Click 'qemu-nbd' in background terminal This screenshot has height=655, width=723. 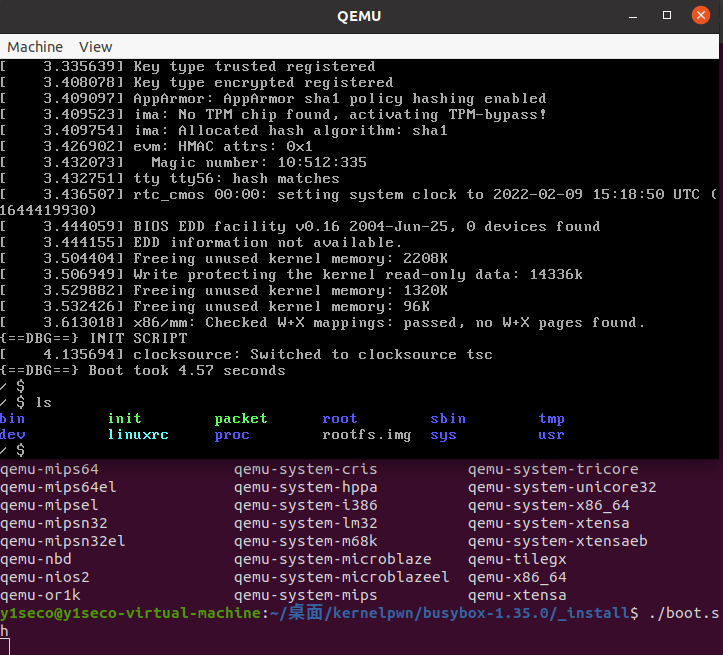pyautogui.click(x=36, y=559)
